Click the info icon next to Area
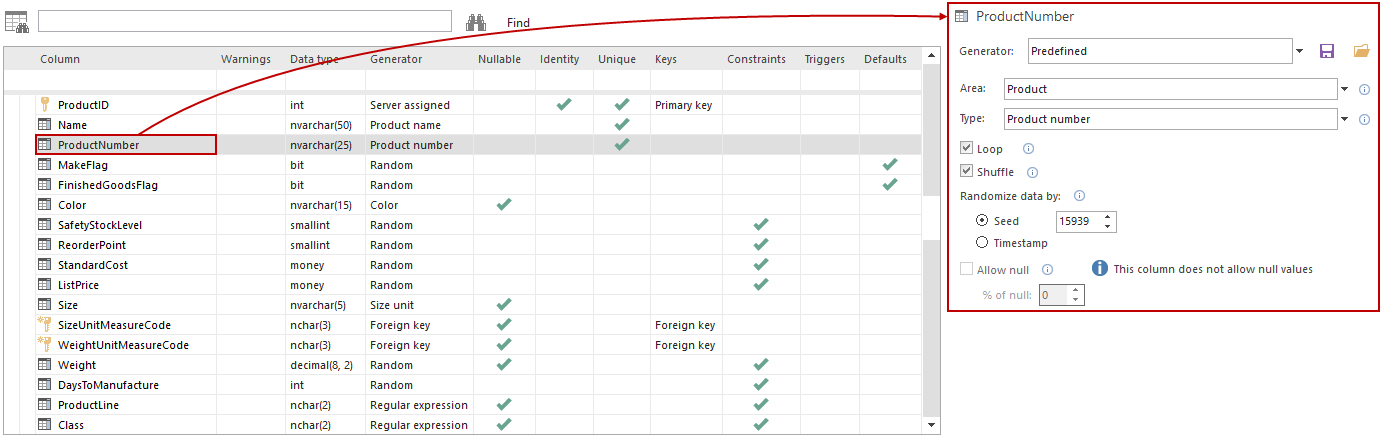The height and width of the screenshot is (438, 1386). pyautogui.click(x=1365, y=90)
